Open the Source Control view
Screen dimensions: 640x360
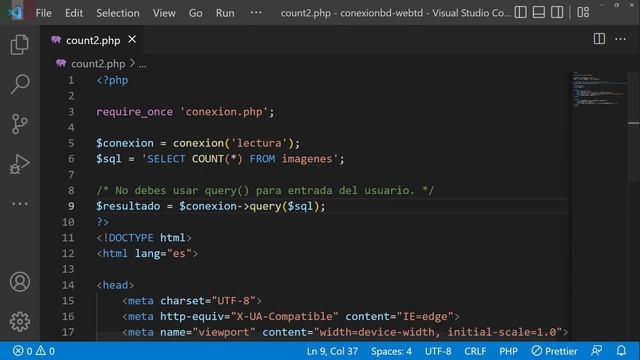pyautogui.click(x=20, y=124)
